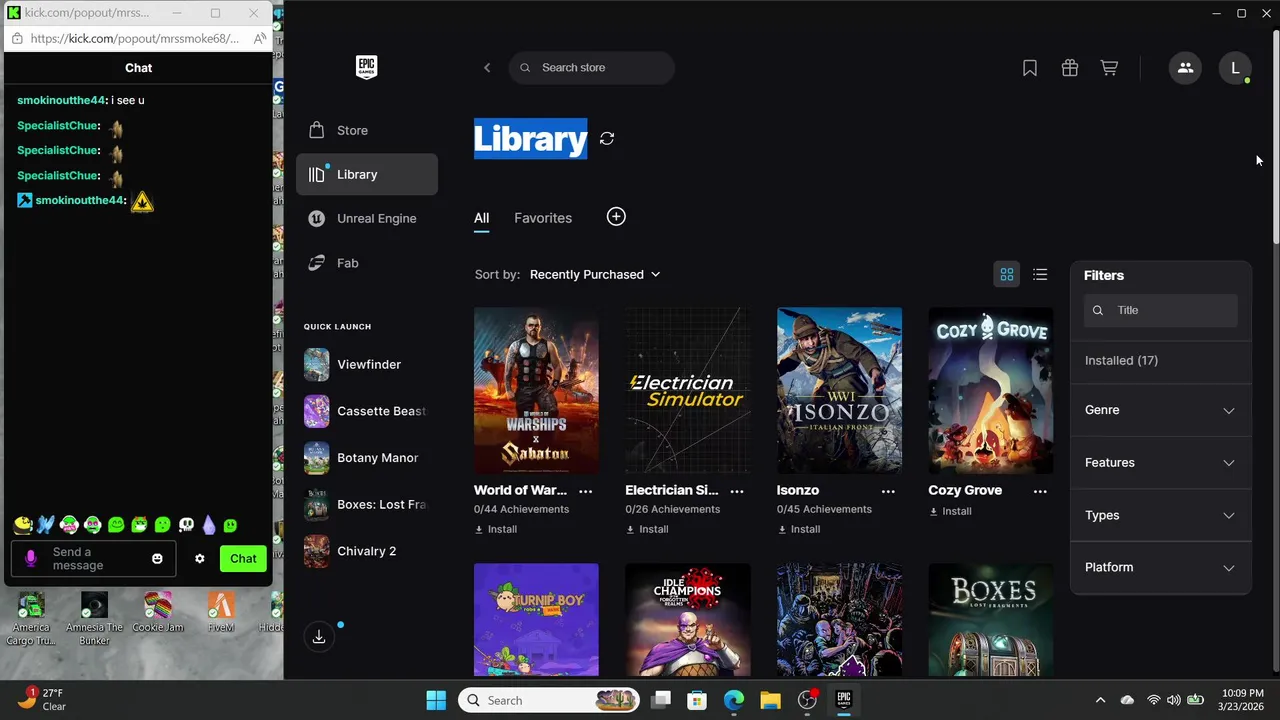The width and height of the screenshot is (1280, 720).
Task: Open the emoji picker in Kick chat
Action: [x=157, y=559]
